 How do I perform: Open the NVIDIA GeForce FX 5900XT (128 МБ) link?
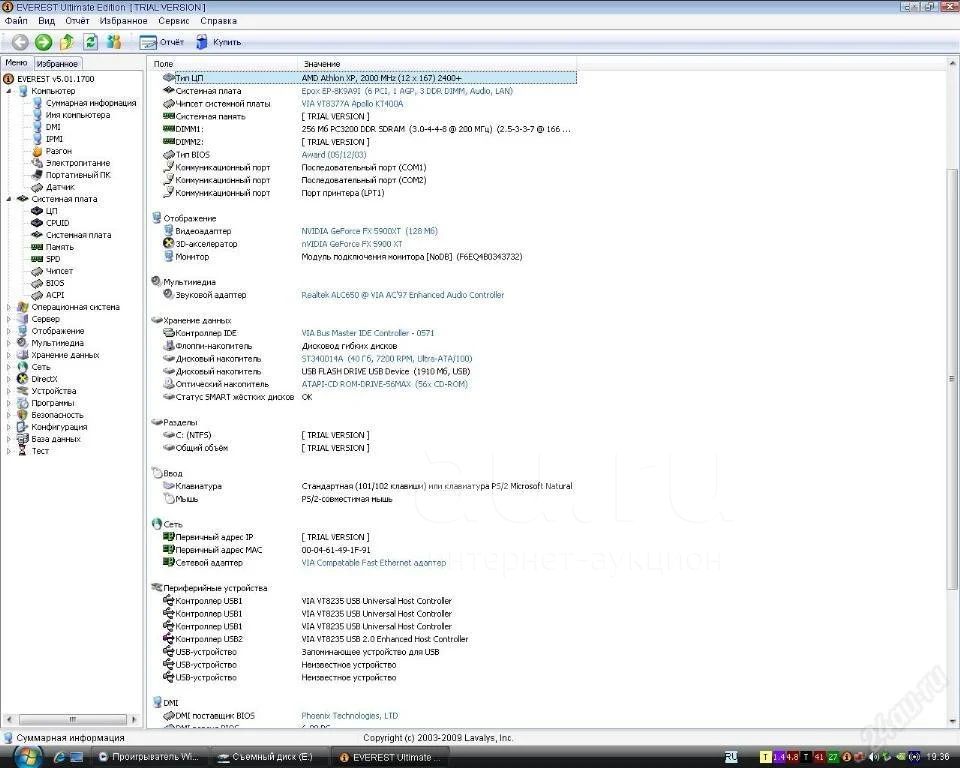(369, 232)
